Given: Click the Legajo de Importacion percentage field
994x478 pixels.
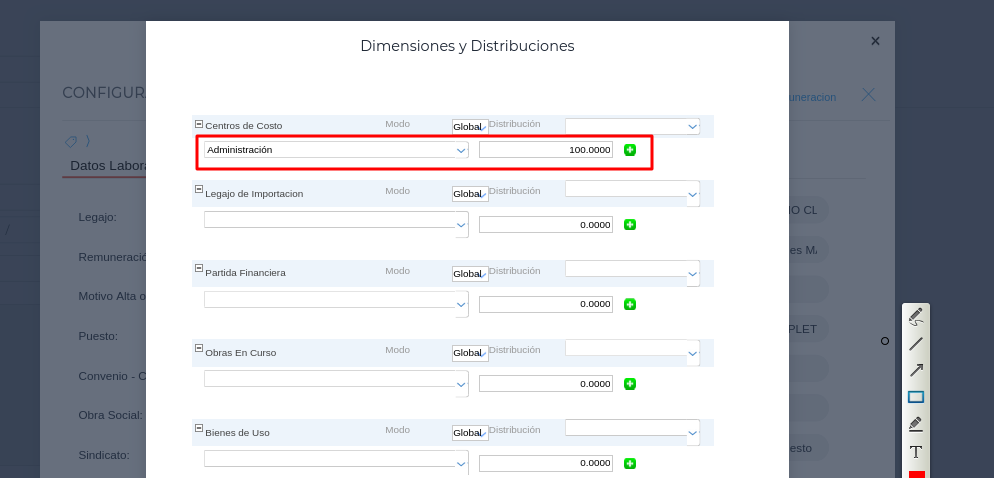Looking at the screenshot, I should [x=545, y=225].
